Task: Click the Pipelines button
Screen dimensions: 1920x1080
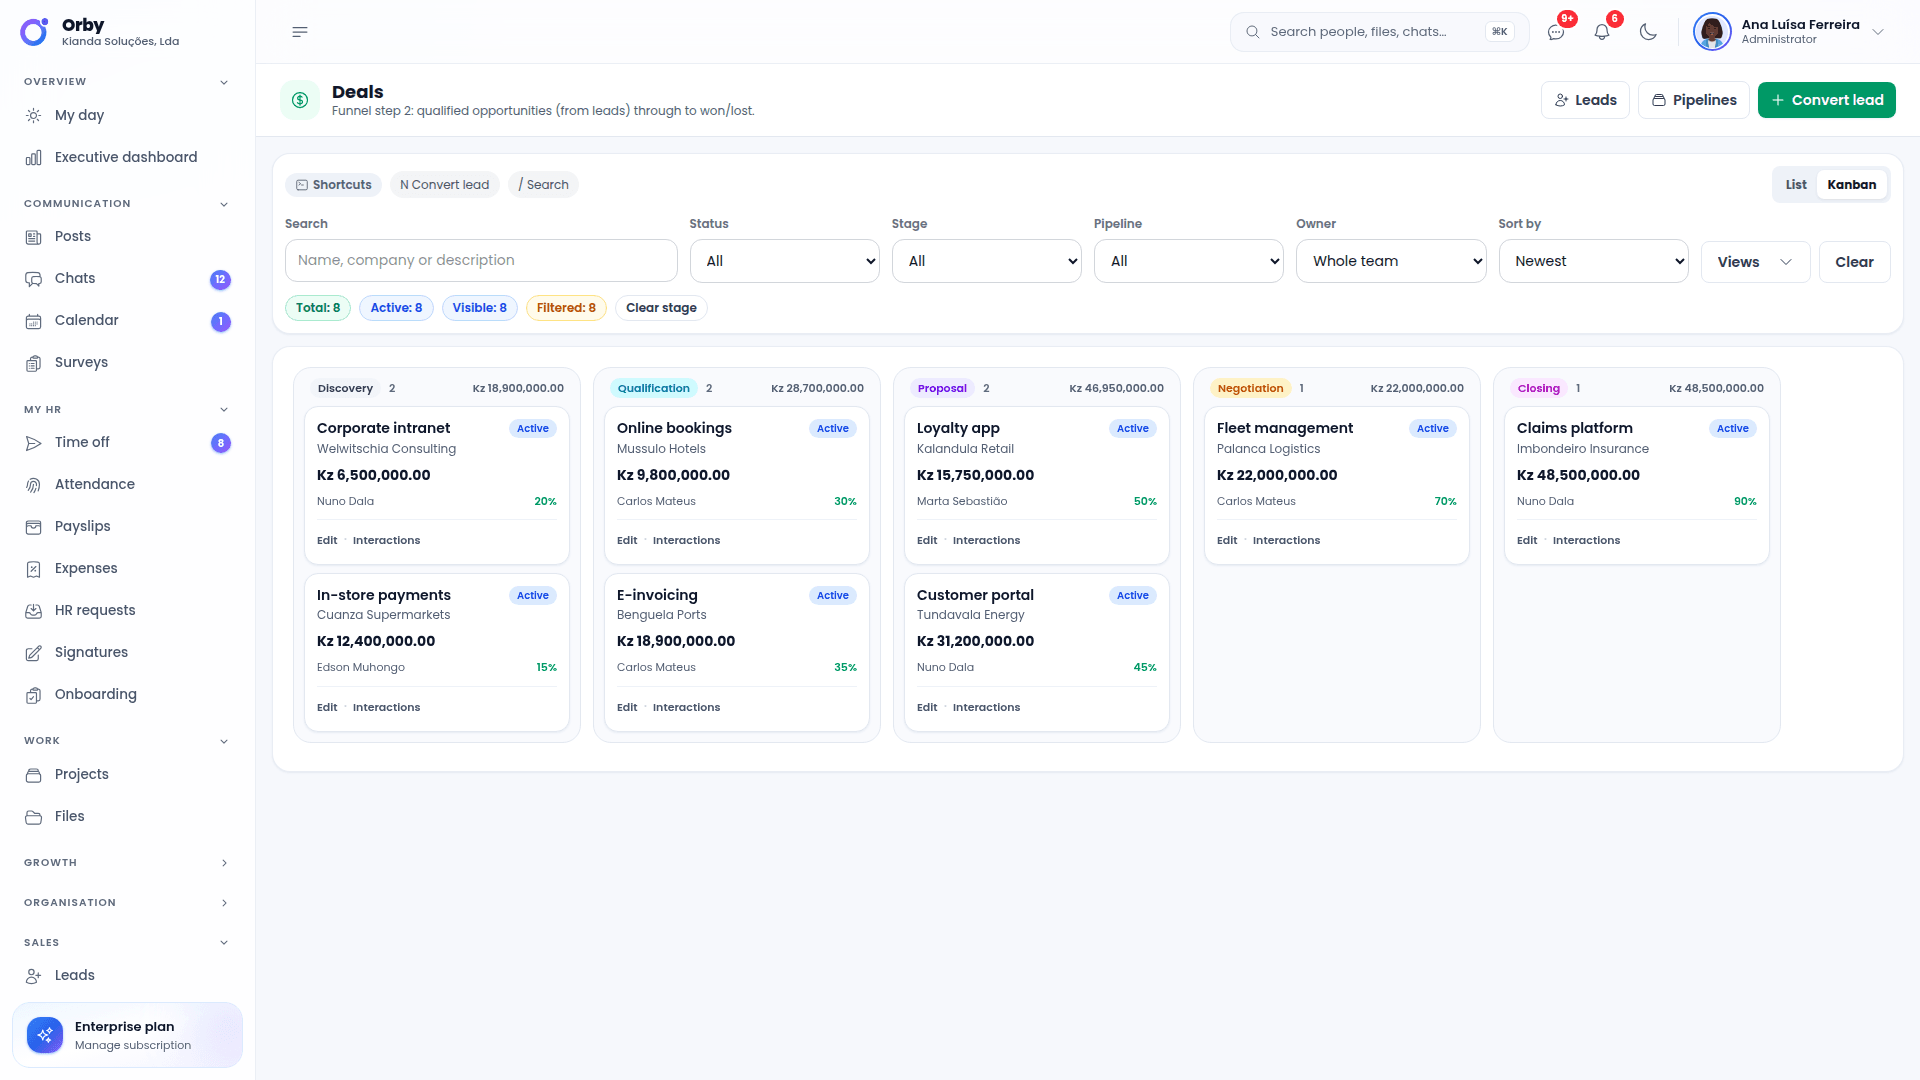Action: [1694, 100]
